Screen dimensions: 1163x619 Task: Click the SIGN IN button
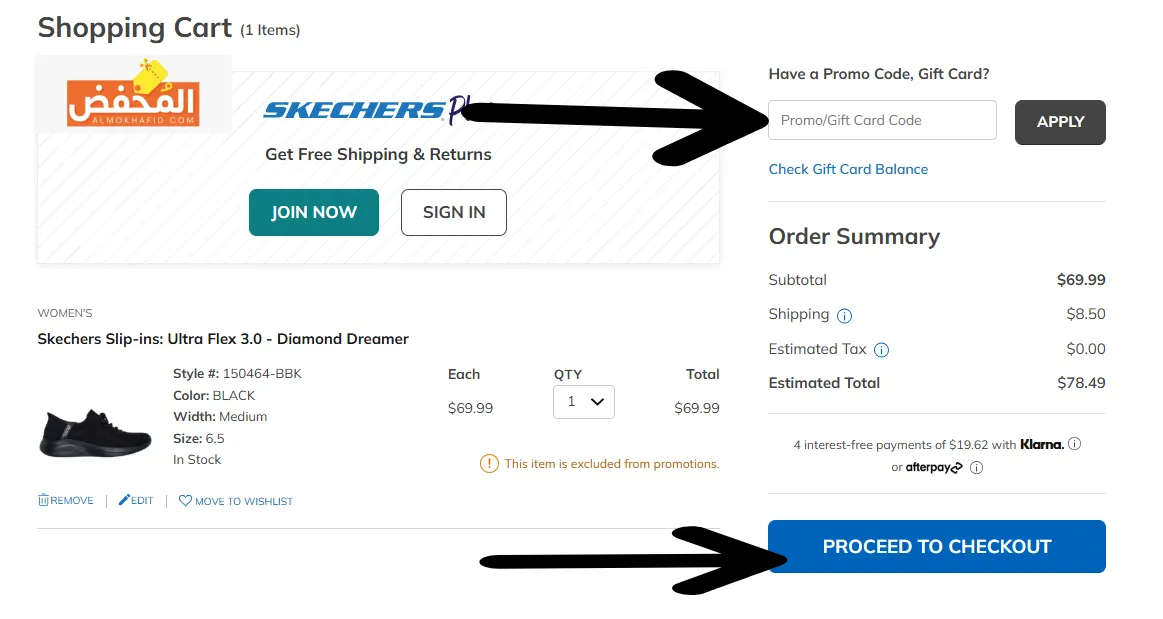tap(454, 213)
